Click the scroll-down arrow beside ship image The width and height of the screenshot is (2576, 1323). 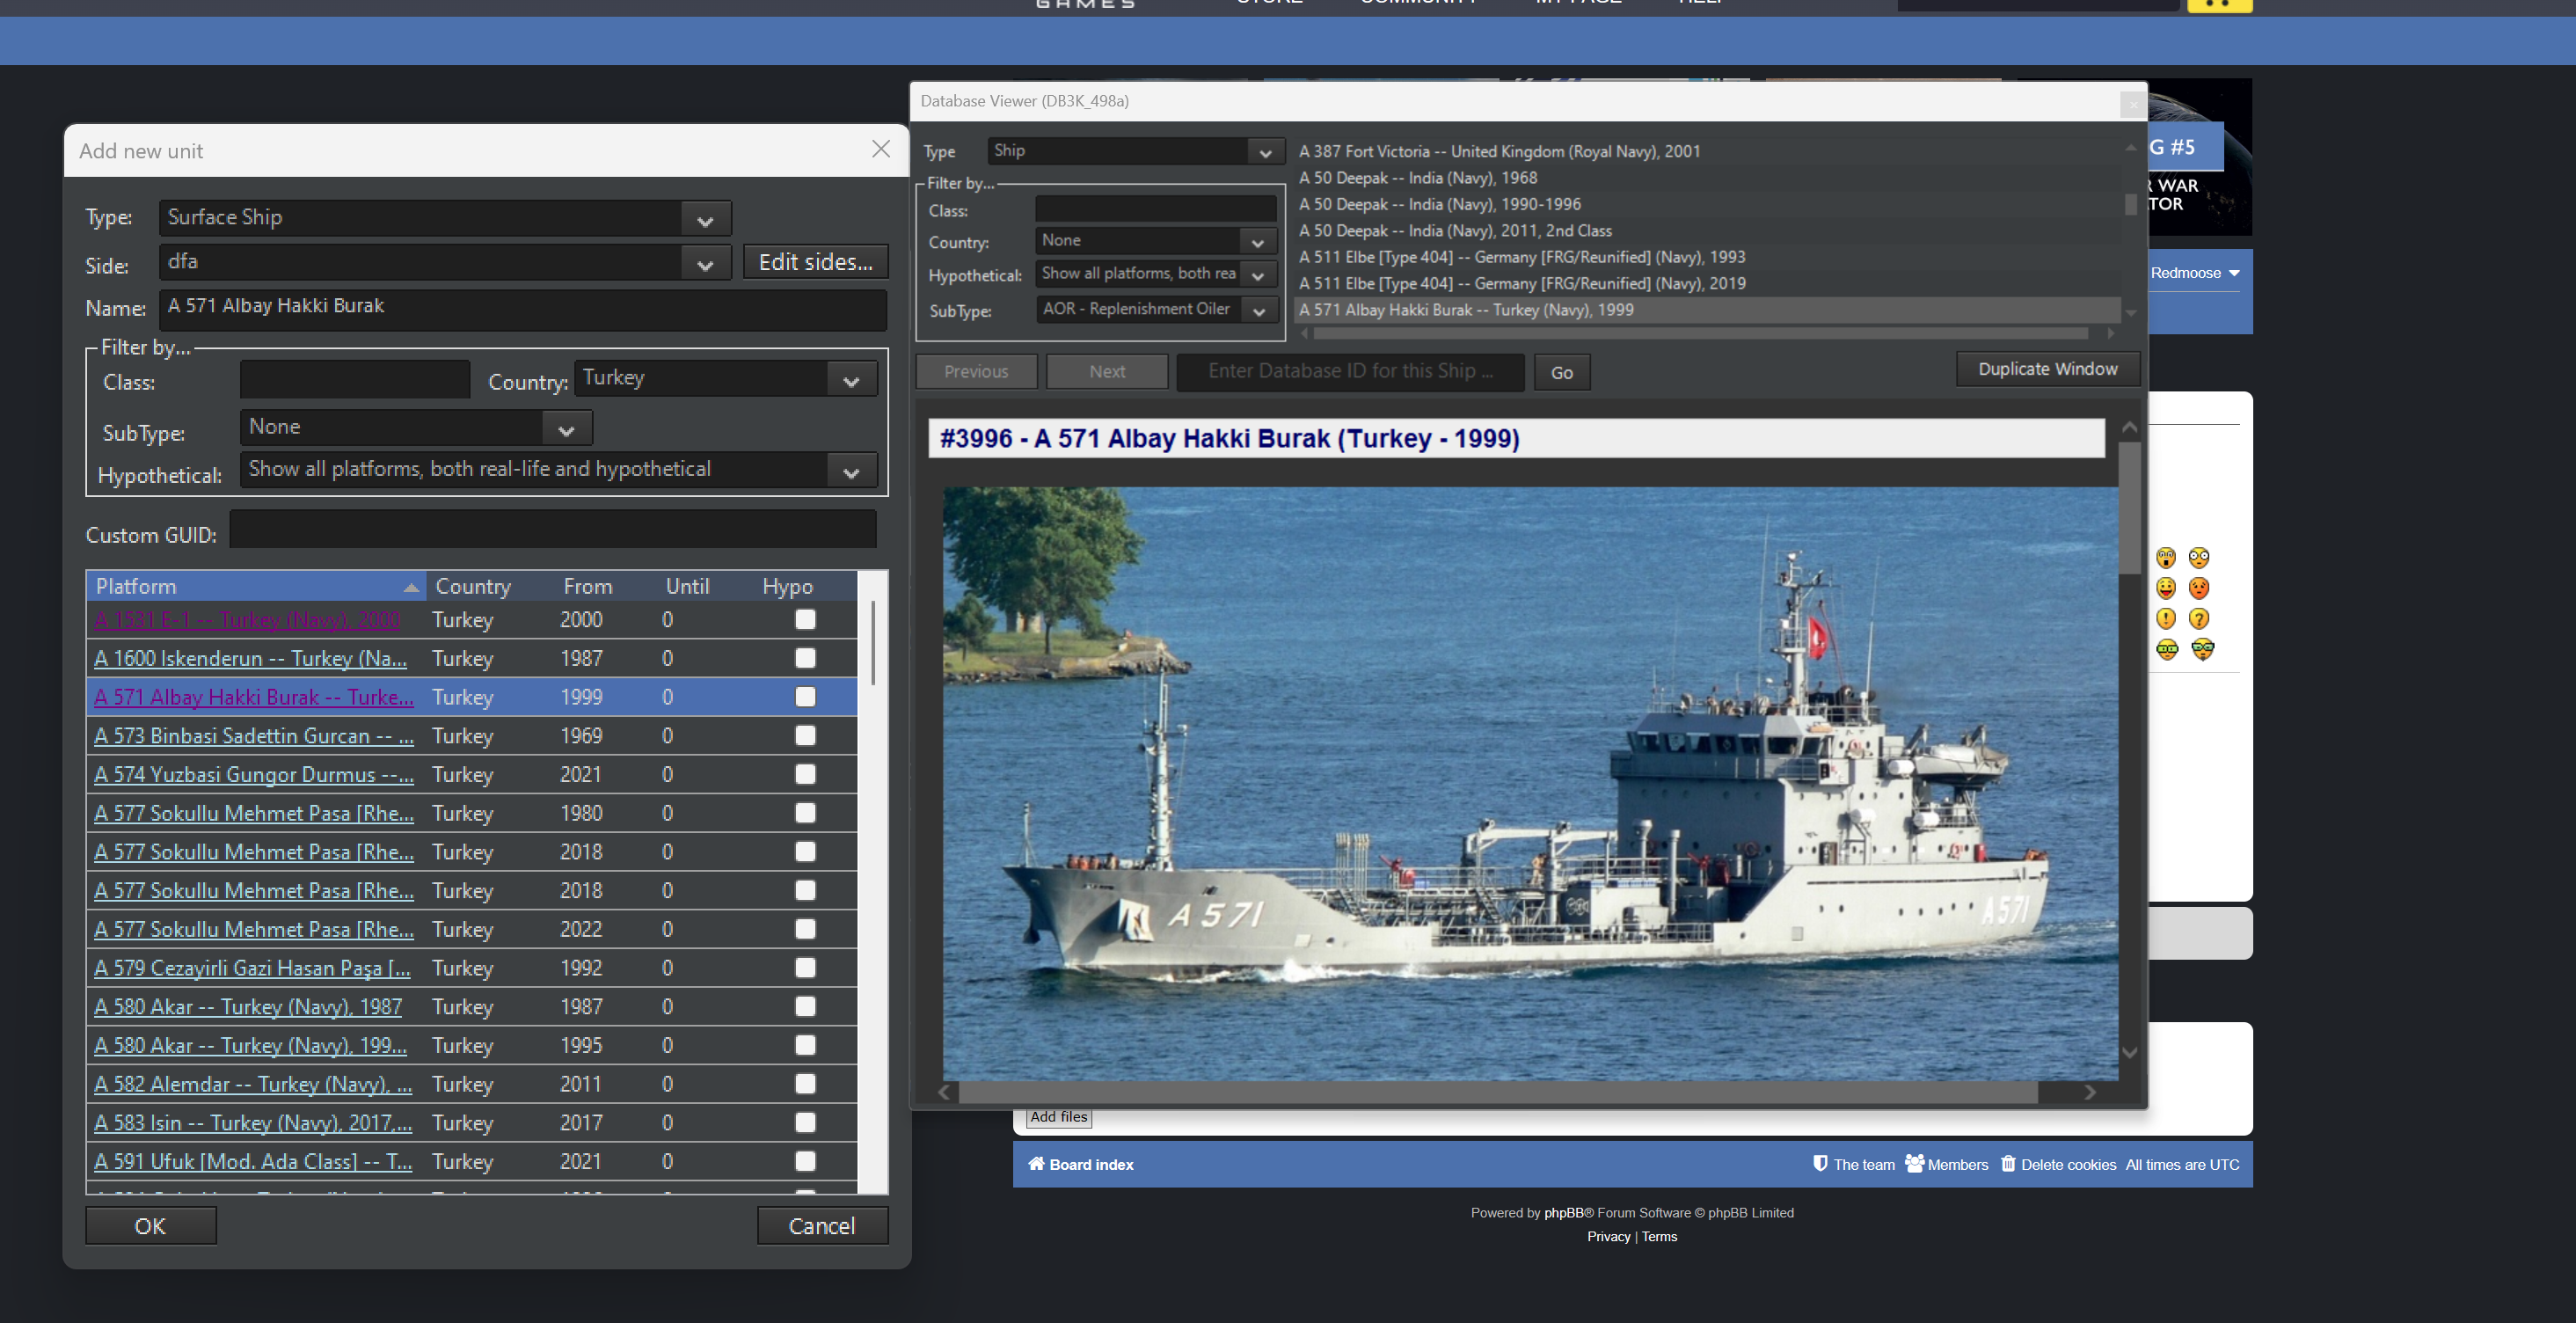[2129, 1052]
